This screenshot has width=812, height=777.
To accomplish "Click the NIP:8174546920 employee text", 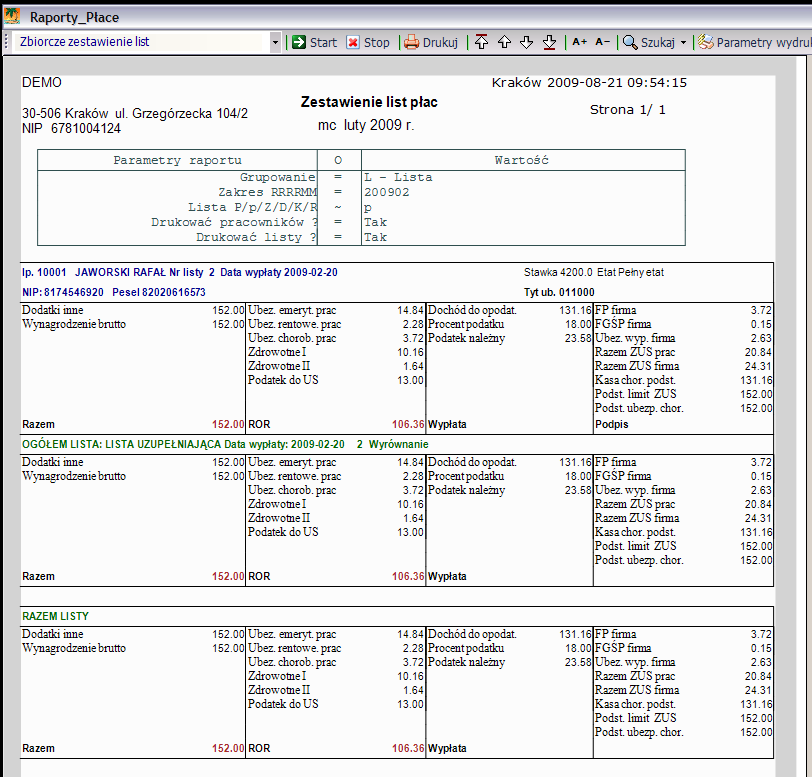I will [x=63, y=292].
